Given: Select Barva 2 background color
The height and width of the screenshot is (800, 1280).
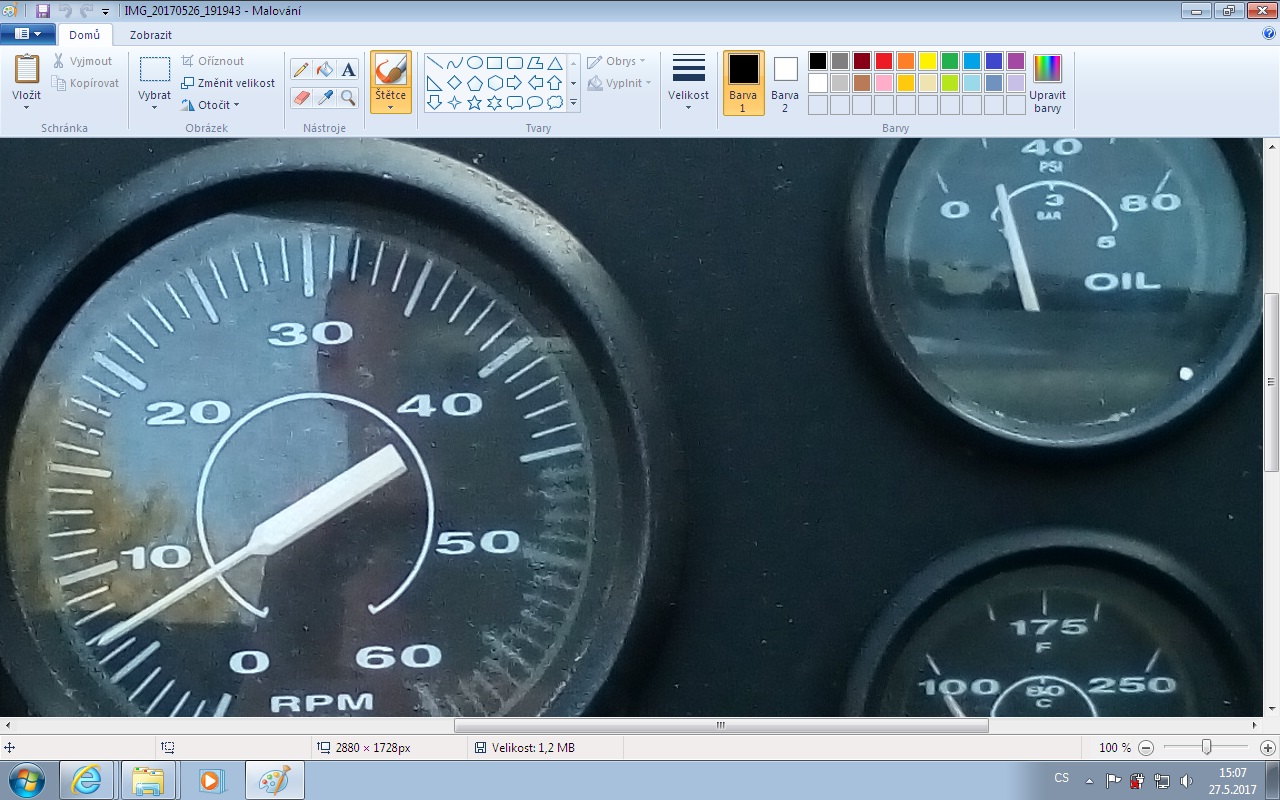Looking at the screenshot, I should click(x=785, y=82).
